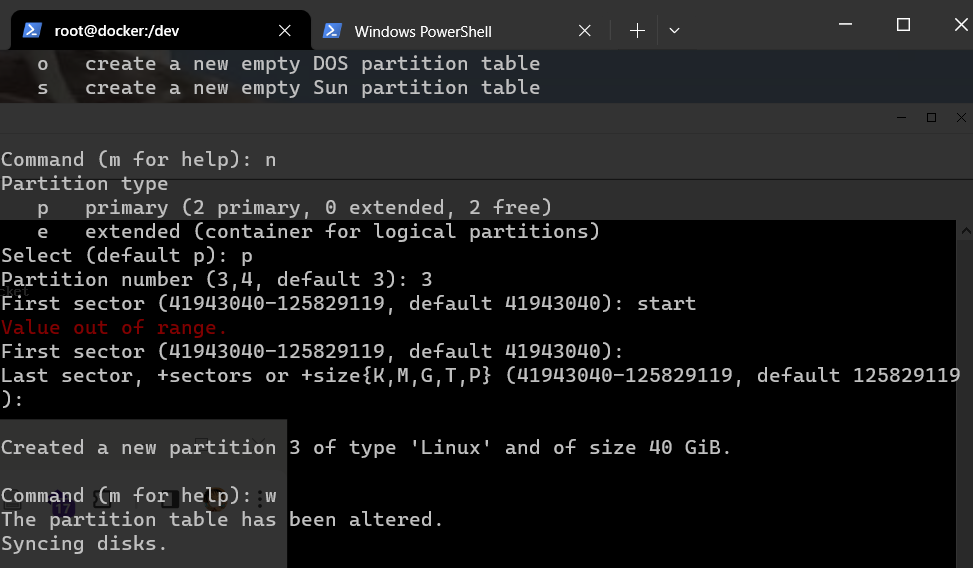
Task: Close the Windows PowerShell tab
Action: click(x=586, y=31)
